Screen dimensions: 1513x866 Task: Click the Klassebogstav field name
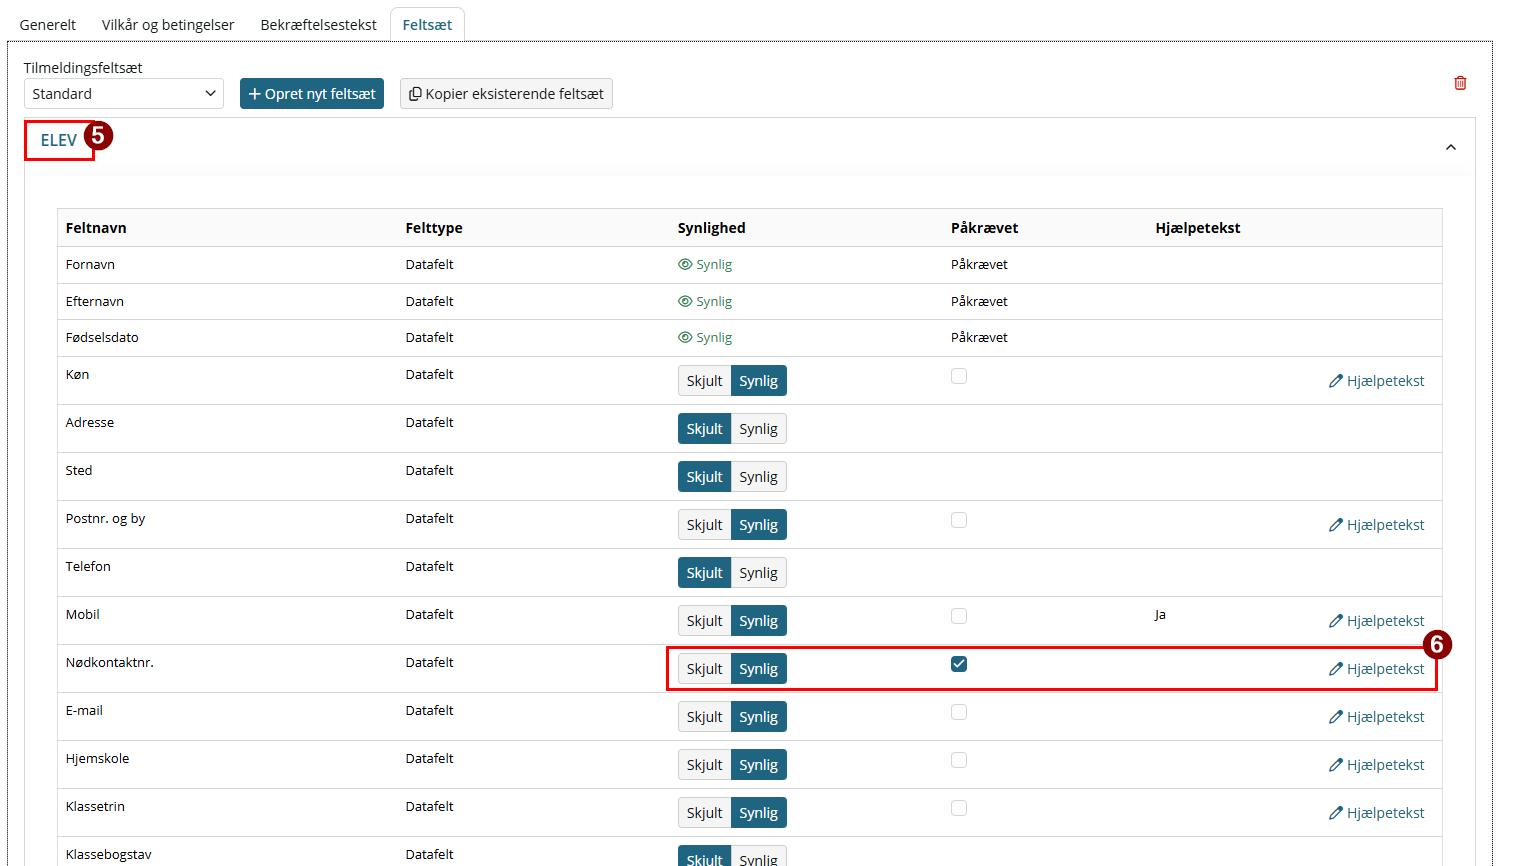point(109,855)
